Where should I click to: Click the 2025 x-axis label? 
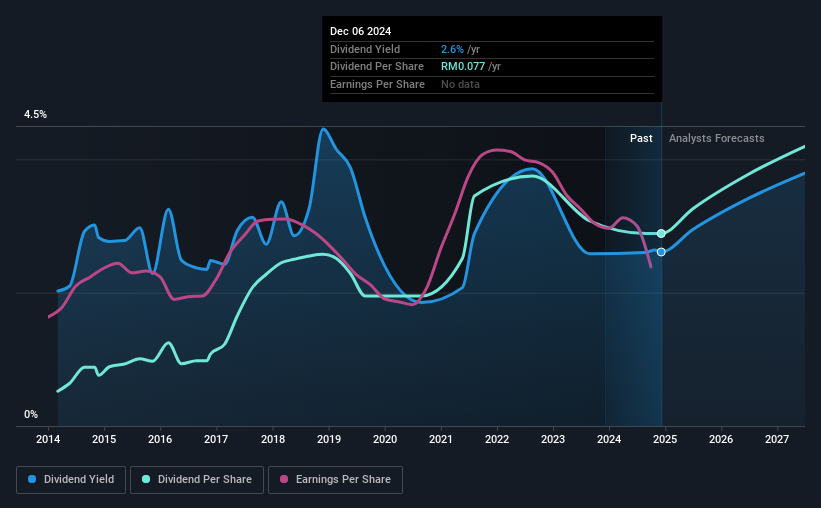(x=665, y=439)
